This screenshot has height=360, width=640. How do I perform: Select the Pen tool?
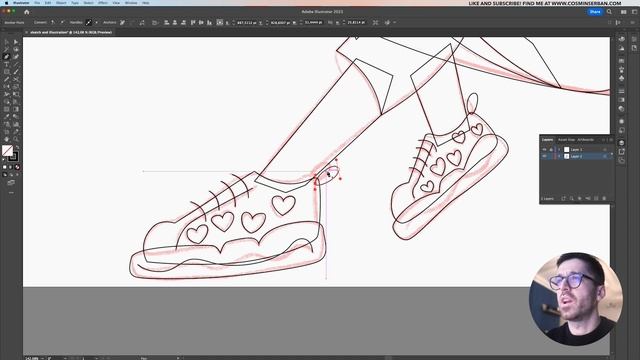point(6,57)
